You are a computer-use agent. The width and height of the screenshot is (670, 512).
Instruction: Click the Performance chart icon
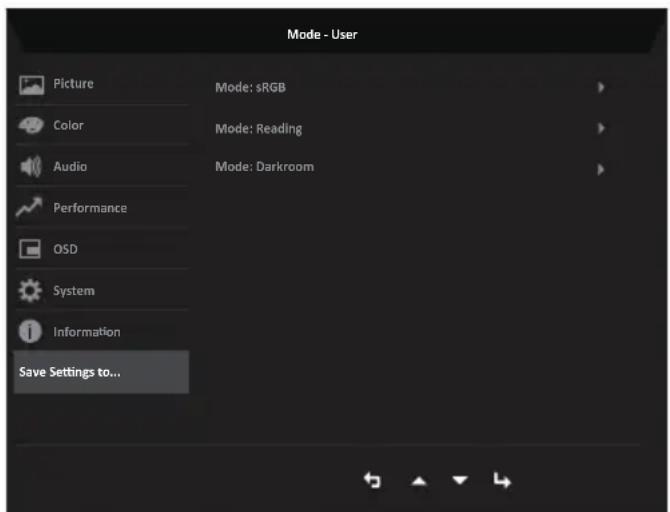click(29, 207)
